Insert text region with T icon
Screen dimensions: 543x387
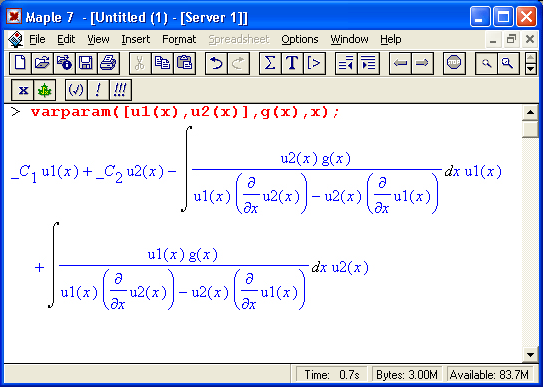pyautogui.click(x=292, y=63)
